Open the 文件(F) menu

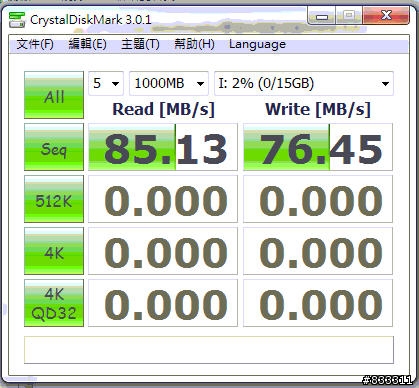click(35, 44)
